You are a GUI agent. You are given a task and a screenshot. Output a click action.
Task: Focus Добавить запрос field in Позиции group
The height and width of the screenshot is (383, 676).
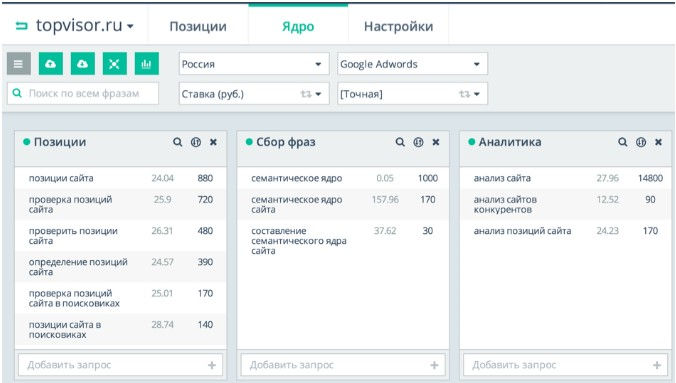tap(120, 365)
